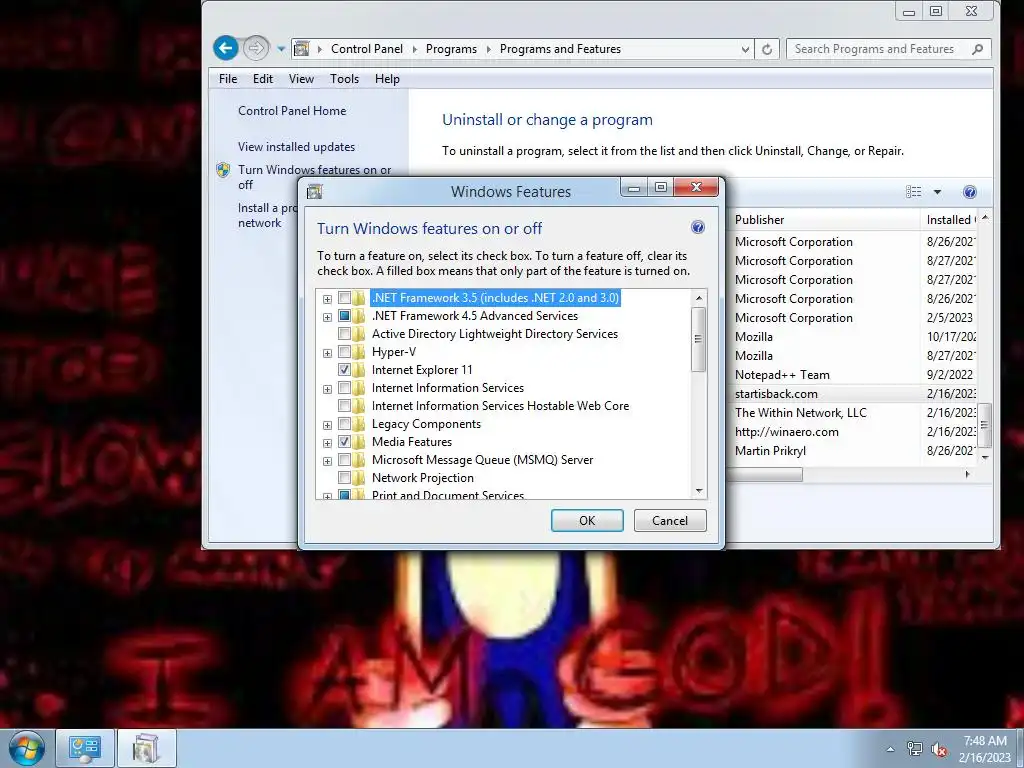This screenshot has width=1024, height=768.
Task: Click Programs and Features help icon
Action: tap(970, 192)
